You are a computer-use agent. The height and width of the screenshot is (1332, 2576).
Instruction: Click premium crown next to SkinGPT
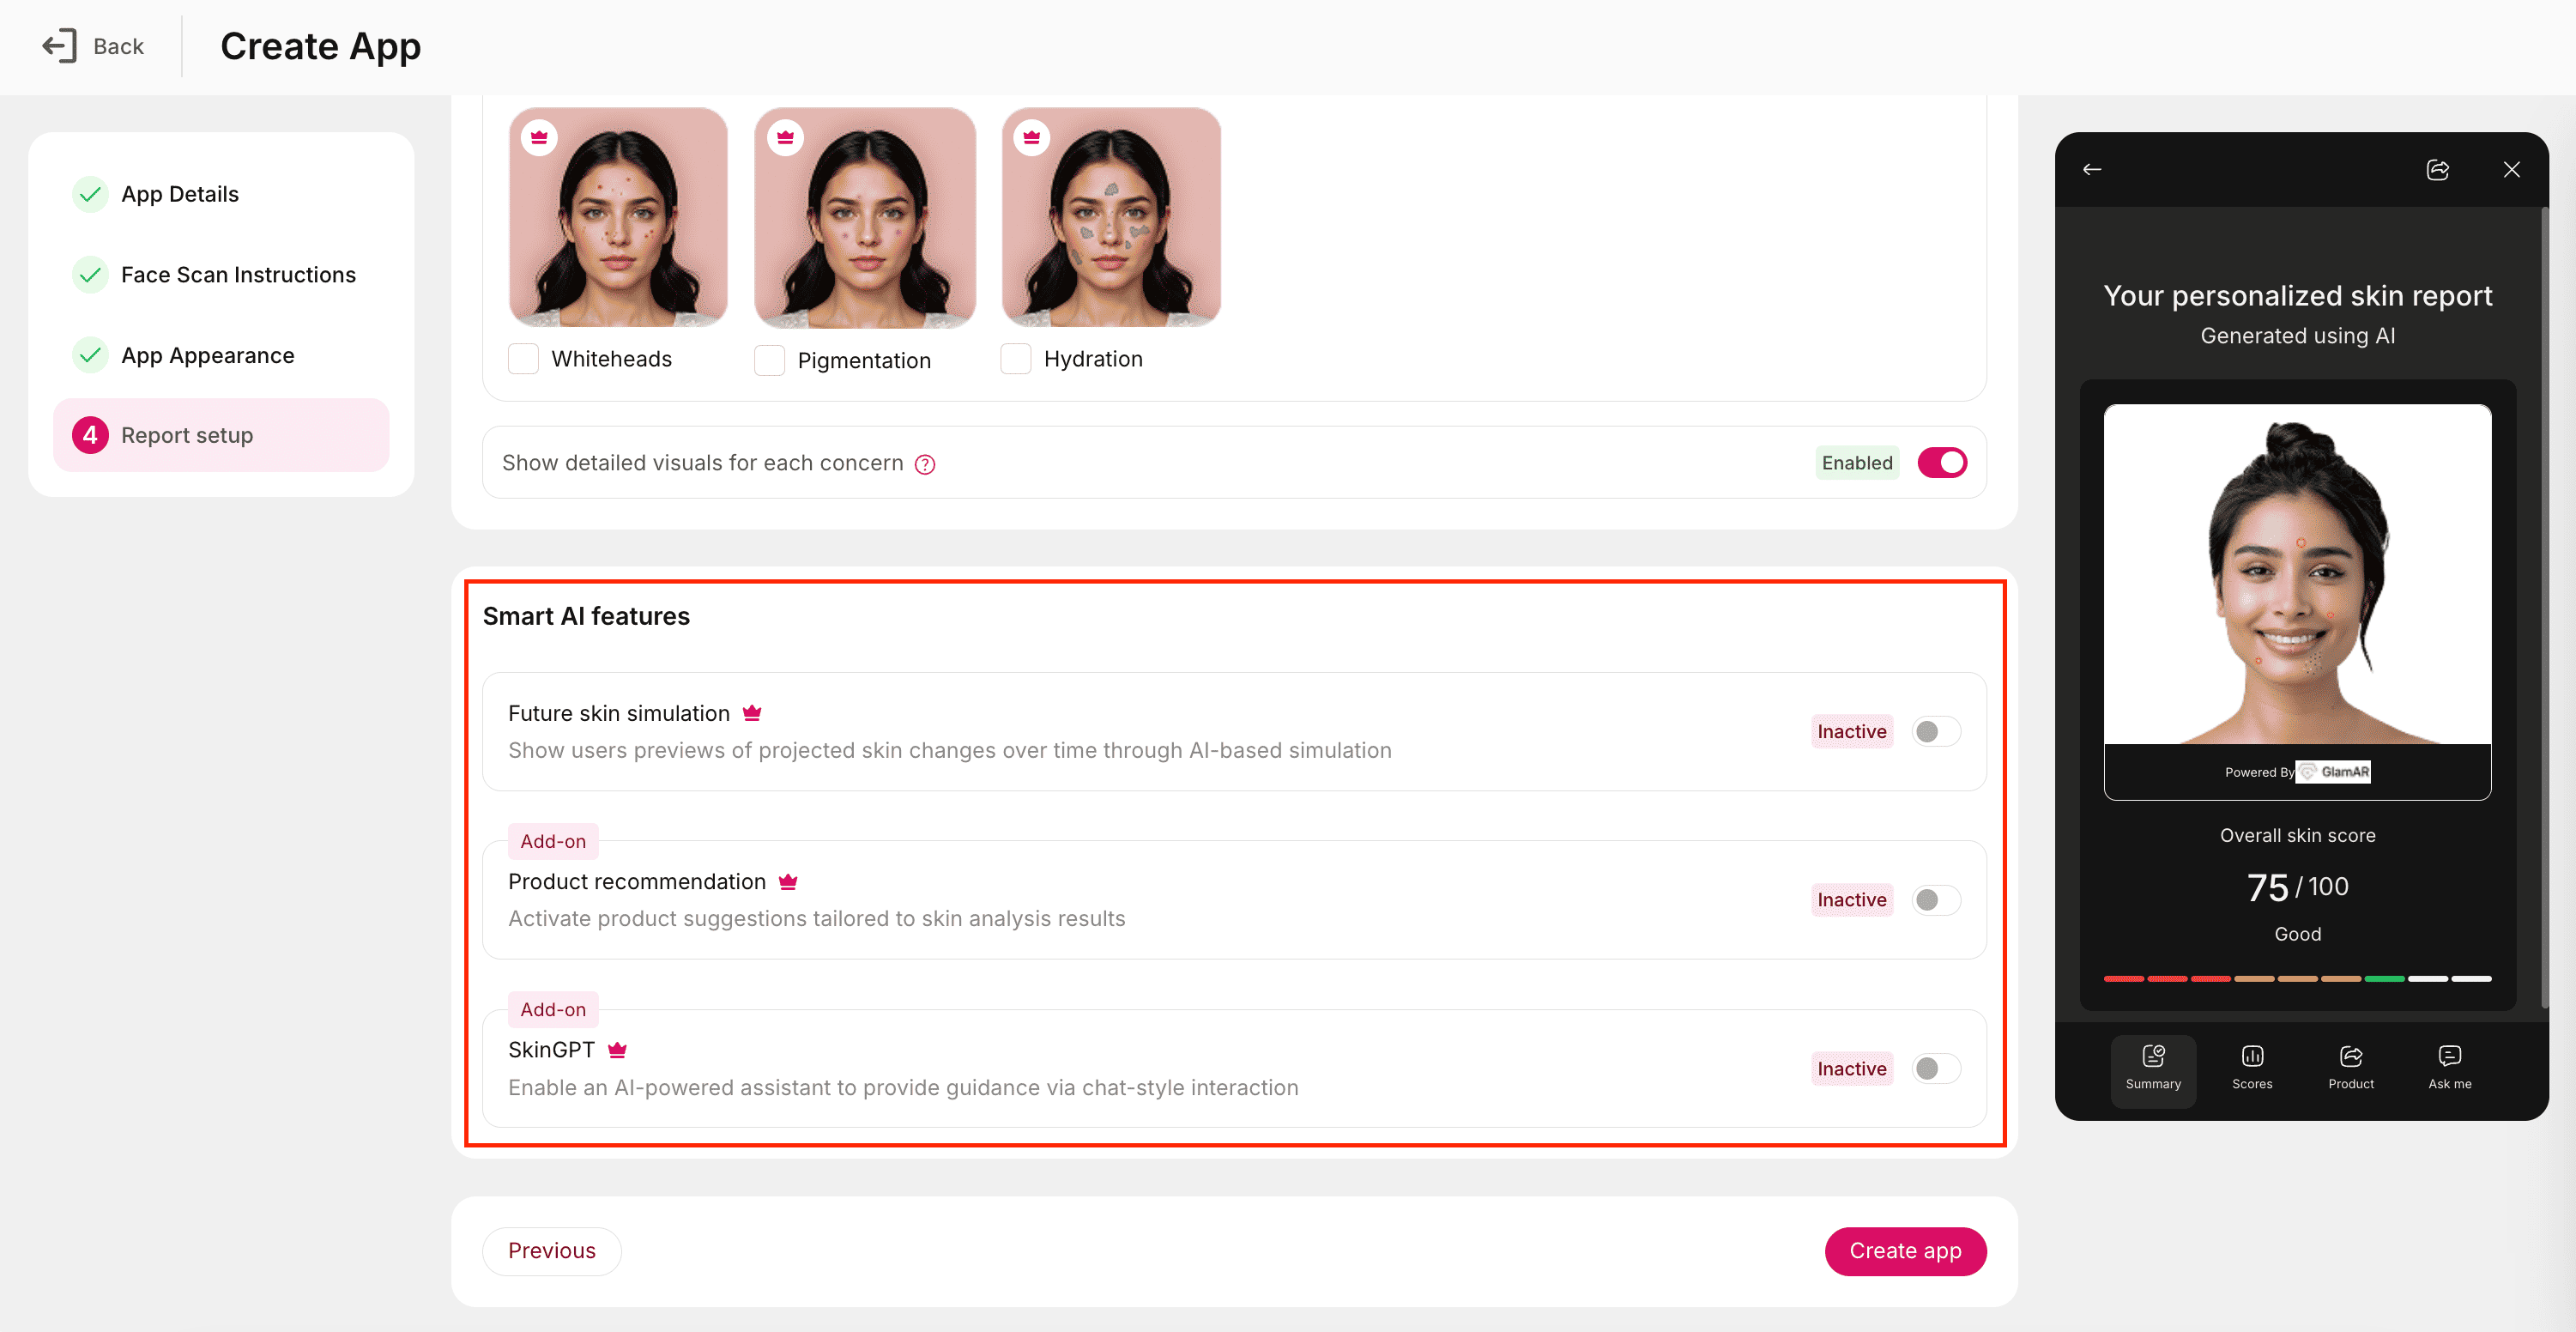coord(617,1050)
